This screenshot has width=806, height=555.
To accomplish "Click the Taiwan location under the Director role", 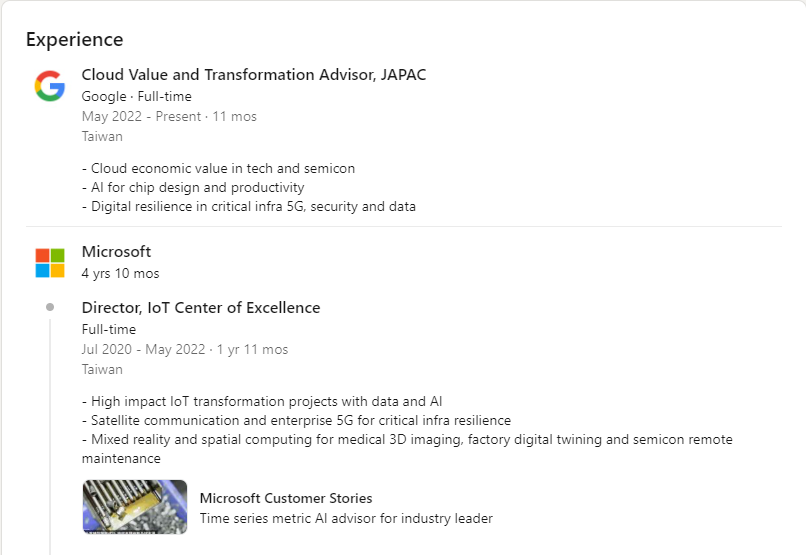I will point(102,369).
